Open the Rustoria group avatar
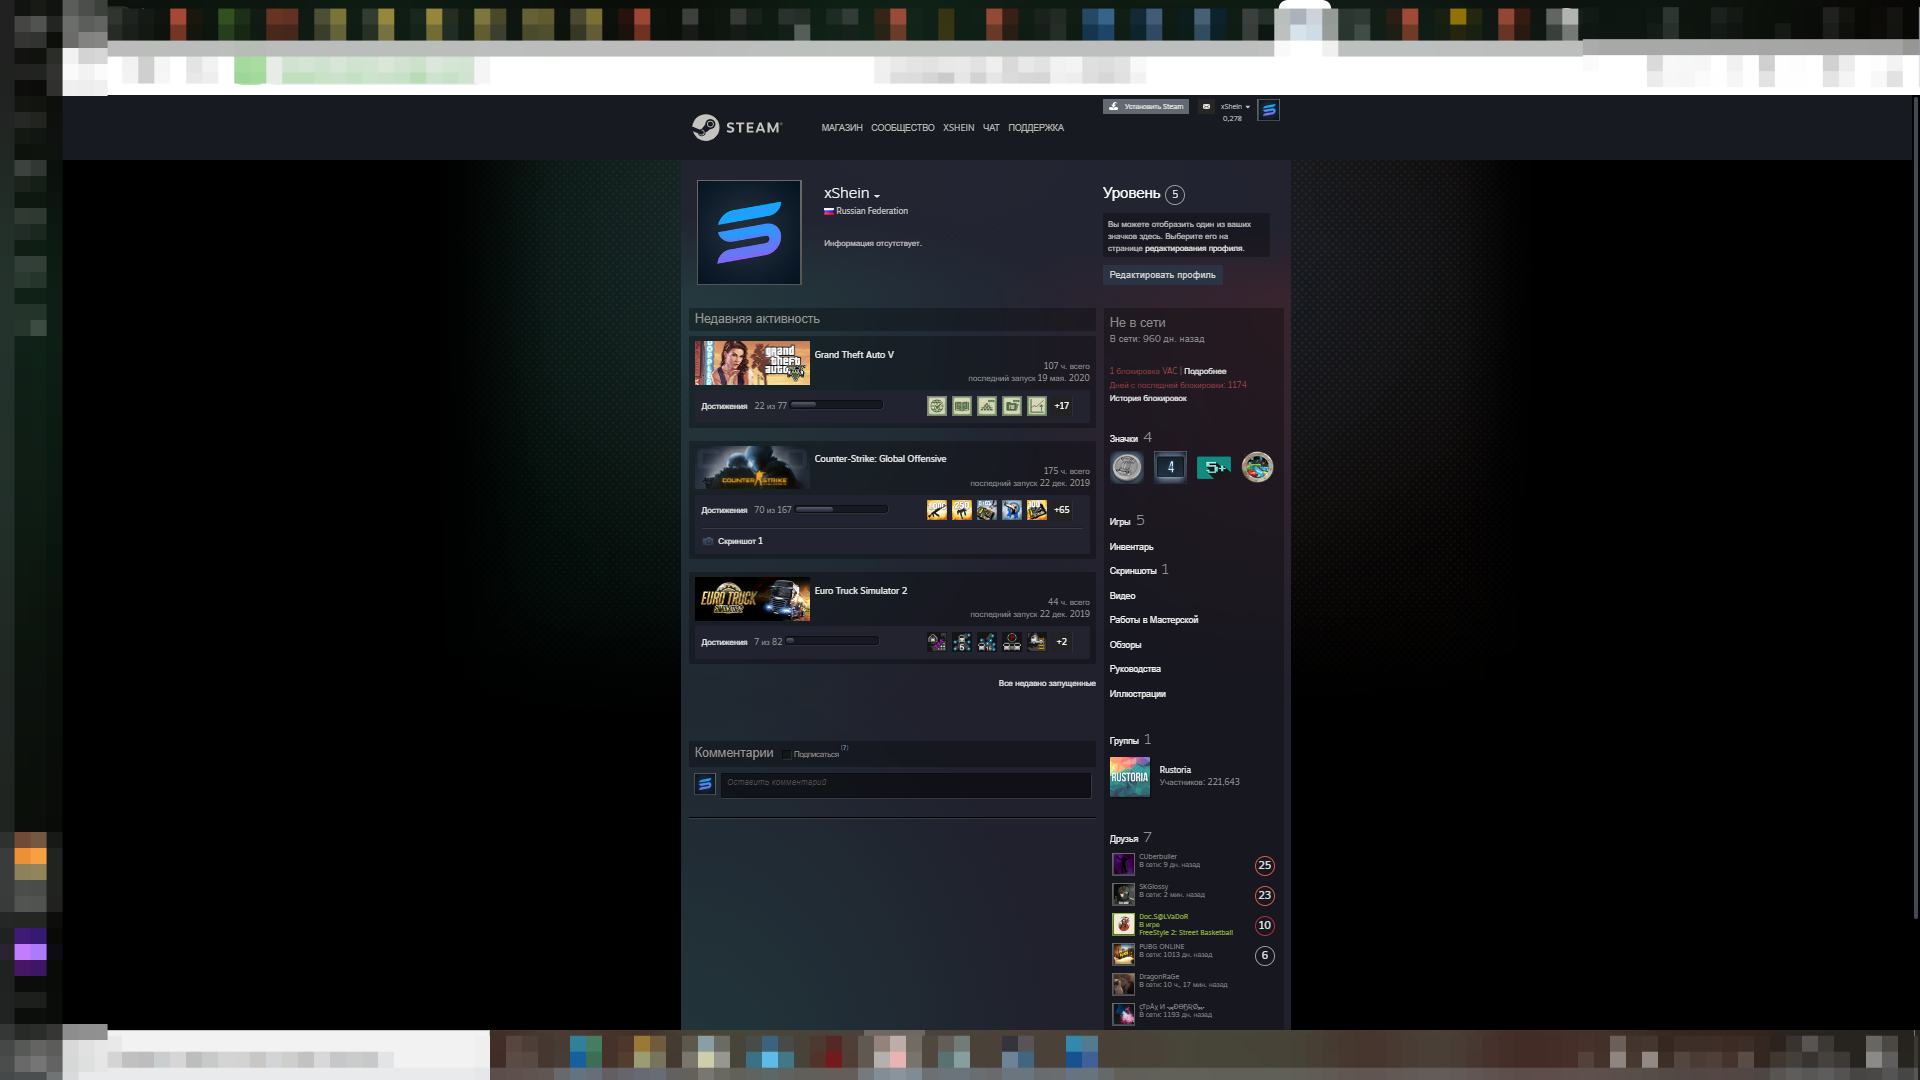The height and width of the screenshot is (1080, 1920). [x=1130, y=777]
